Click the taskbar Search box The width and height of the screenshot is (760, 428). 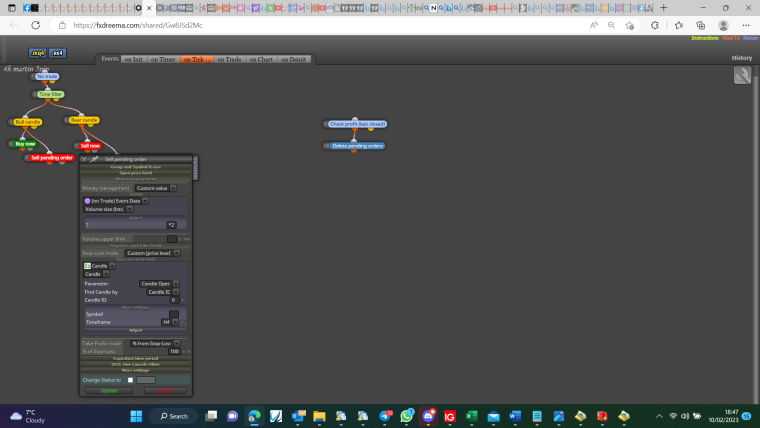pos(174,416)
